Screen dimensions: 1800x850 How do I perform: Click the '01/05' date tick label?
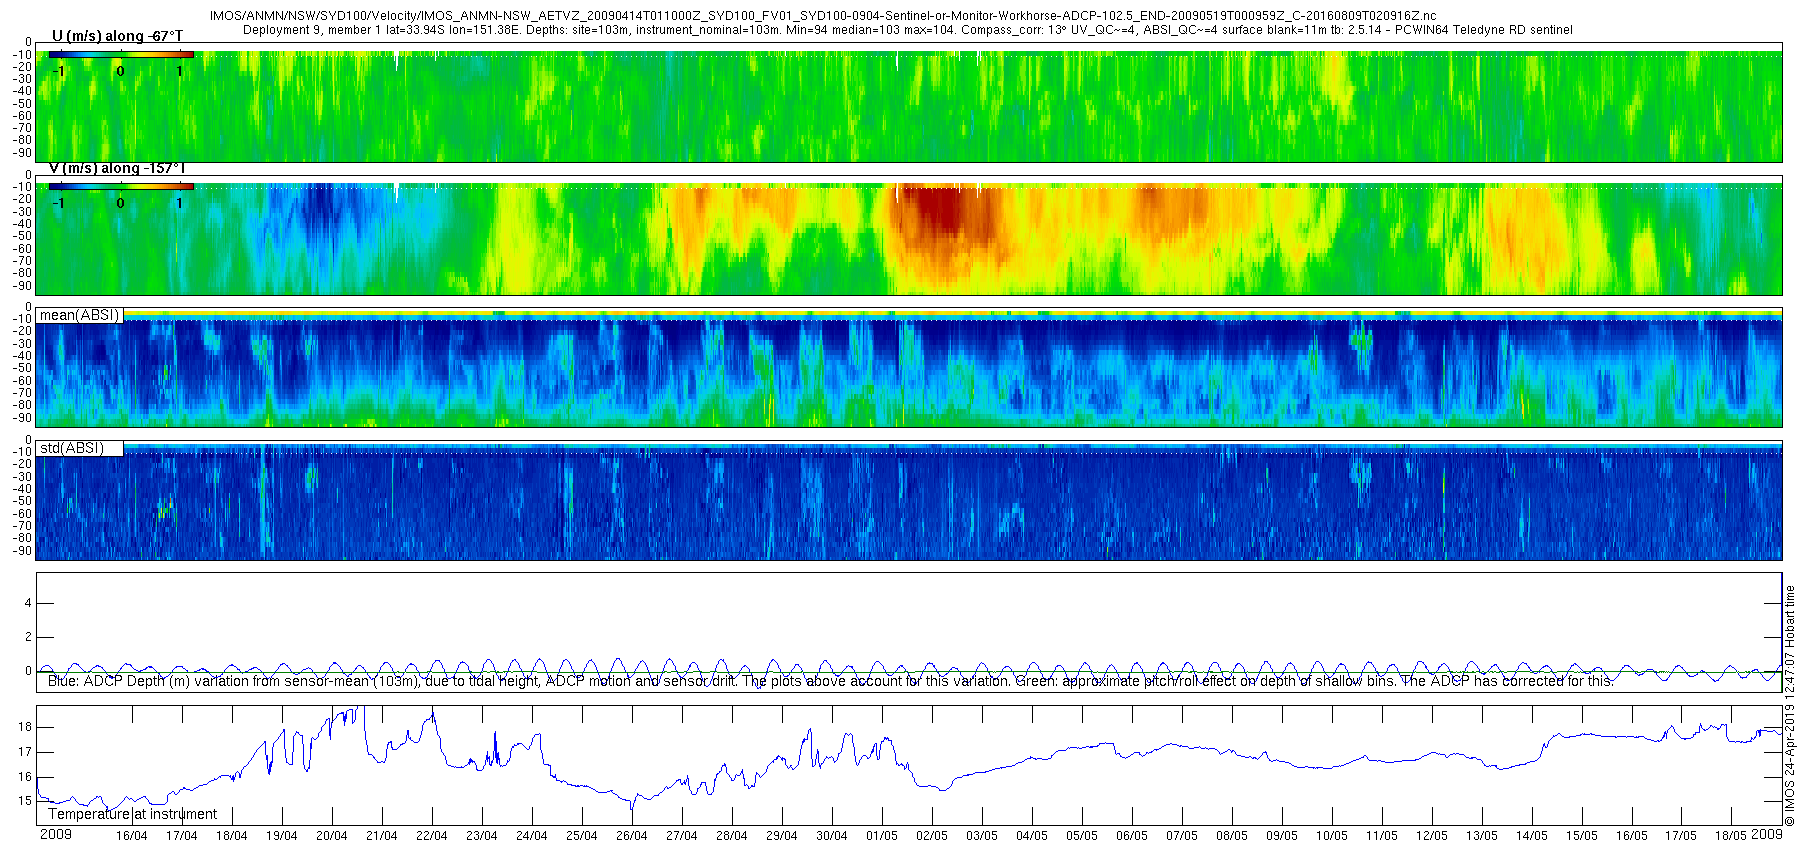click(x=882, y=836)
